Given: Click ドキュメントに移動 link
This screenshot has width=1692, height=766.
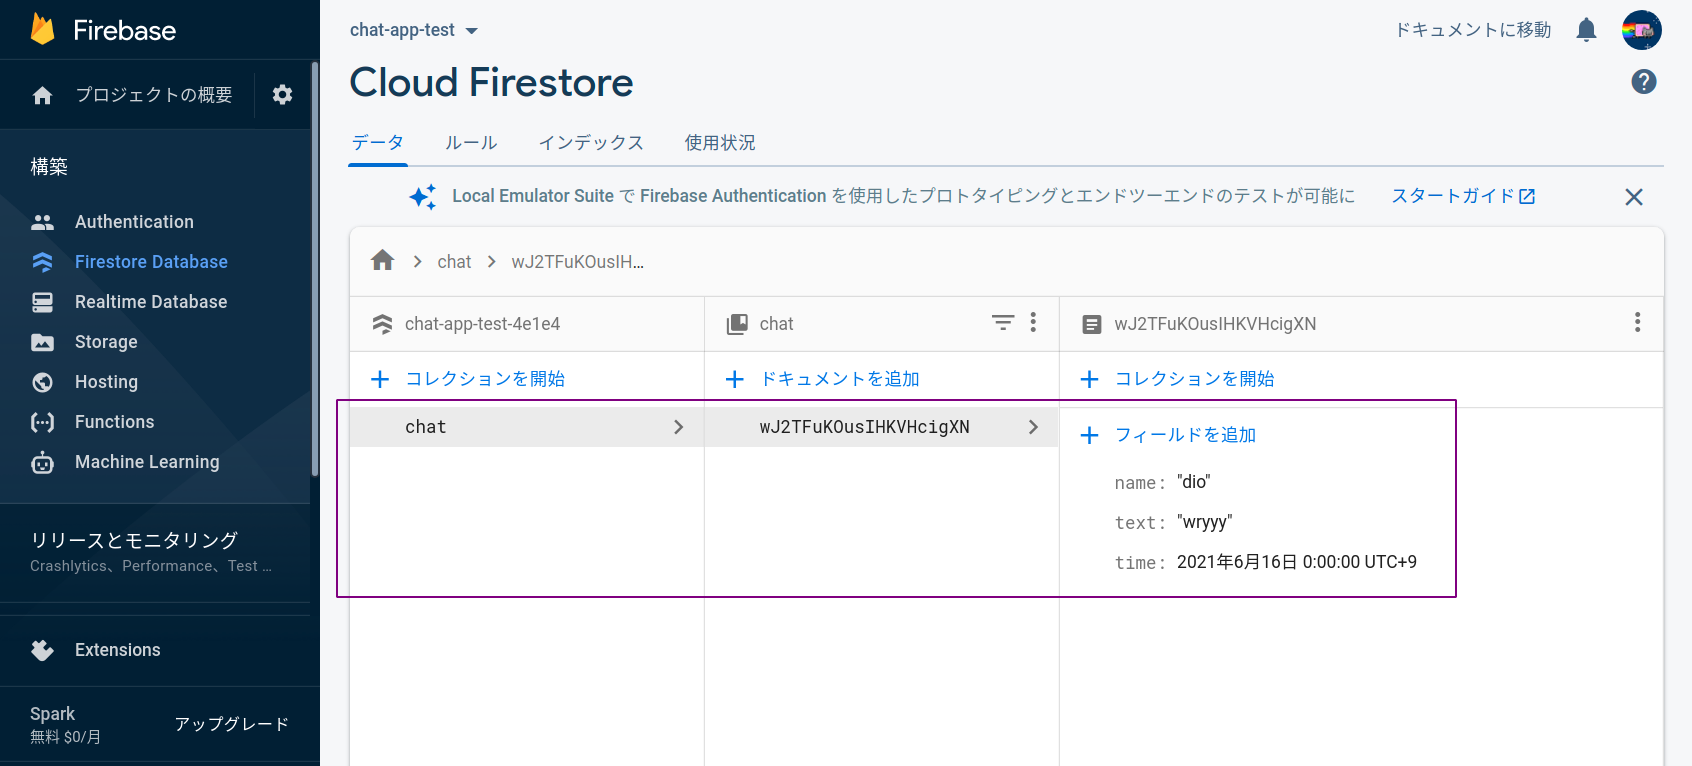Looking at the screenshot, I should [1473, 30].
